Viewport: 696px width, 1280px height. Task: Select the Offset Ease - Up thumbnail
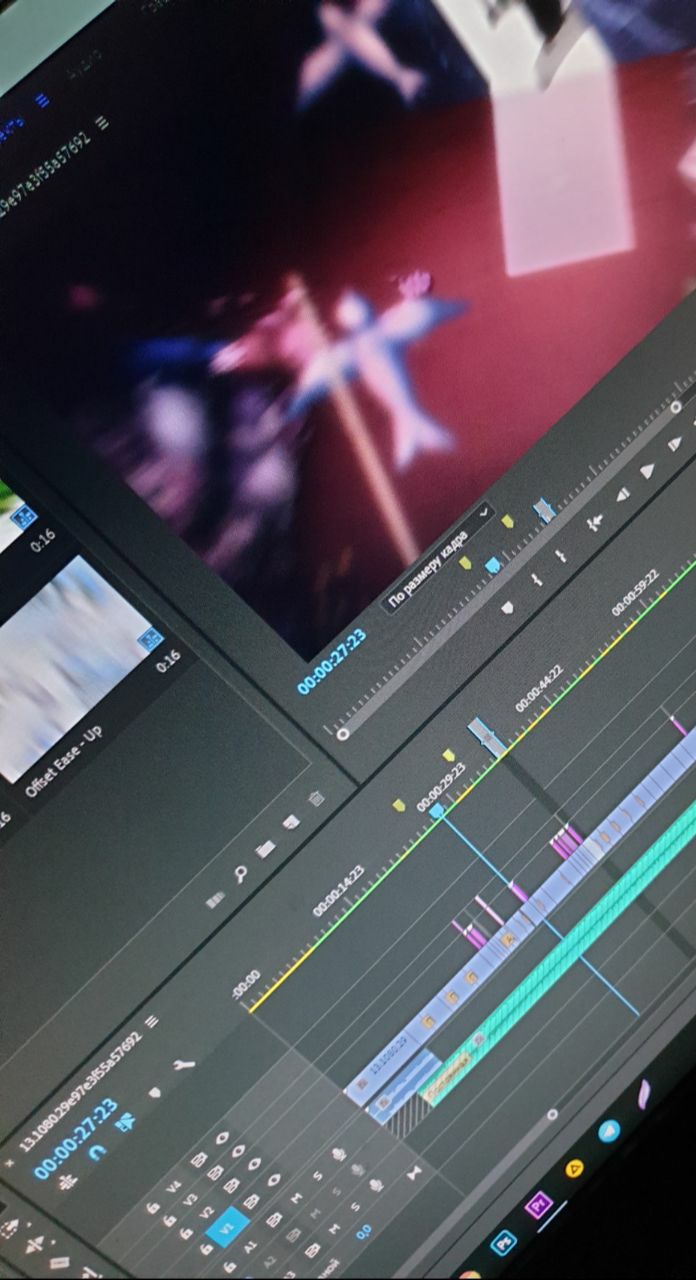pyautogui.click(x=75, y=670)
